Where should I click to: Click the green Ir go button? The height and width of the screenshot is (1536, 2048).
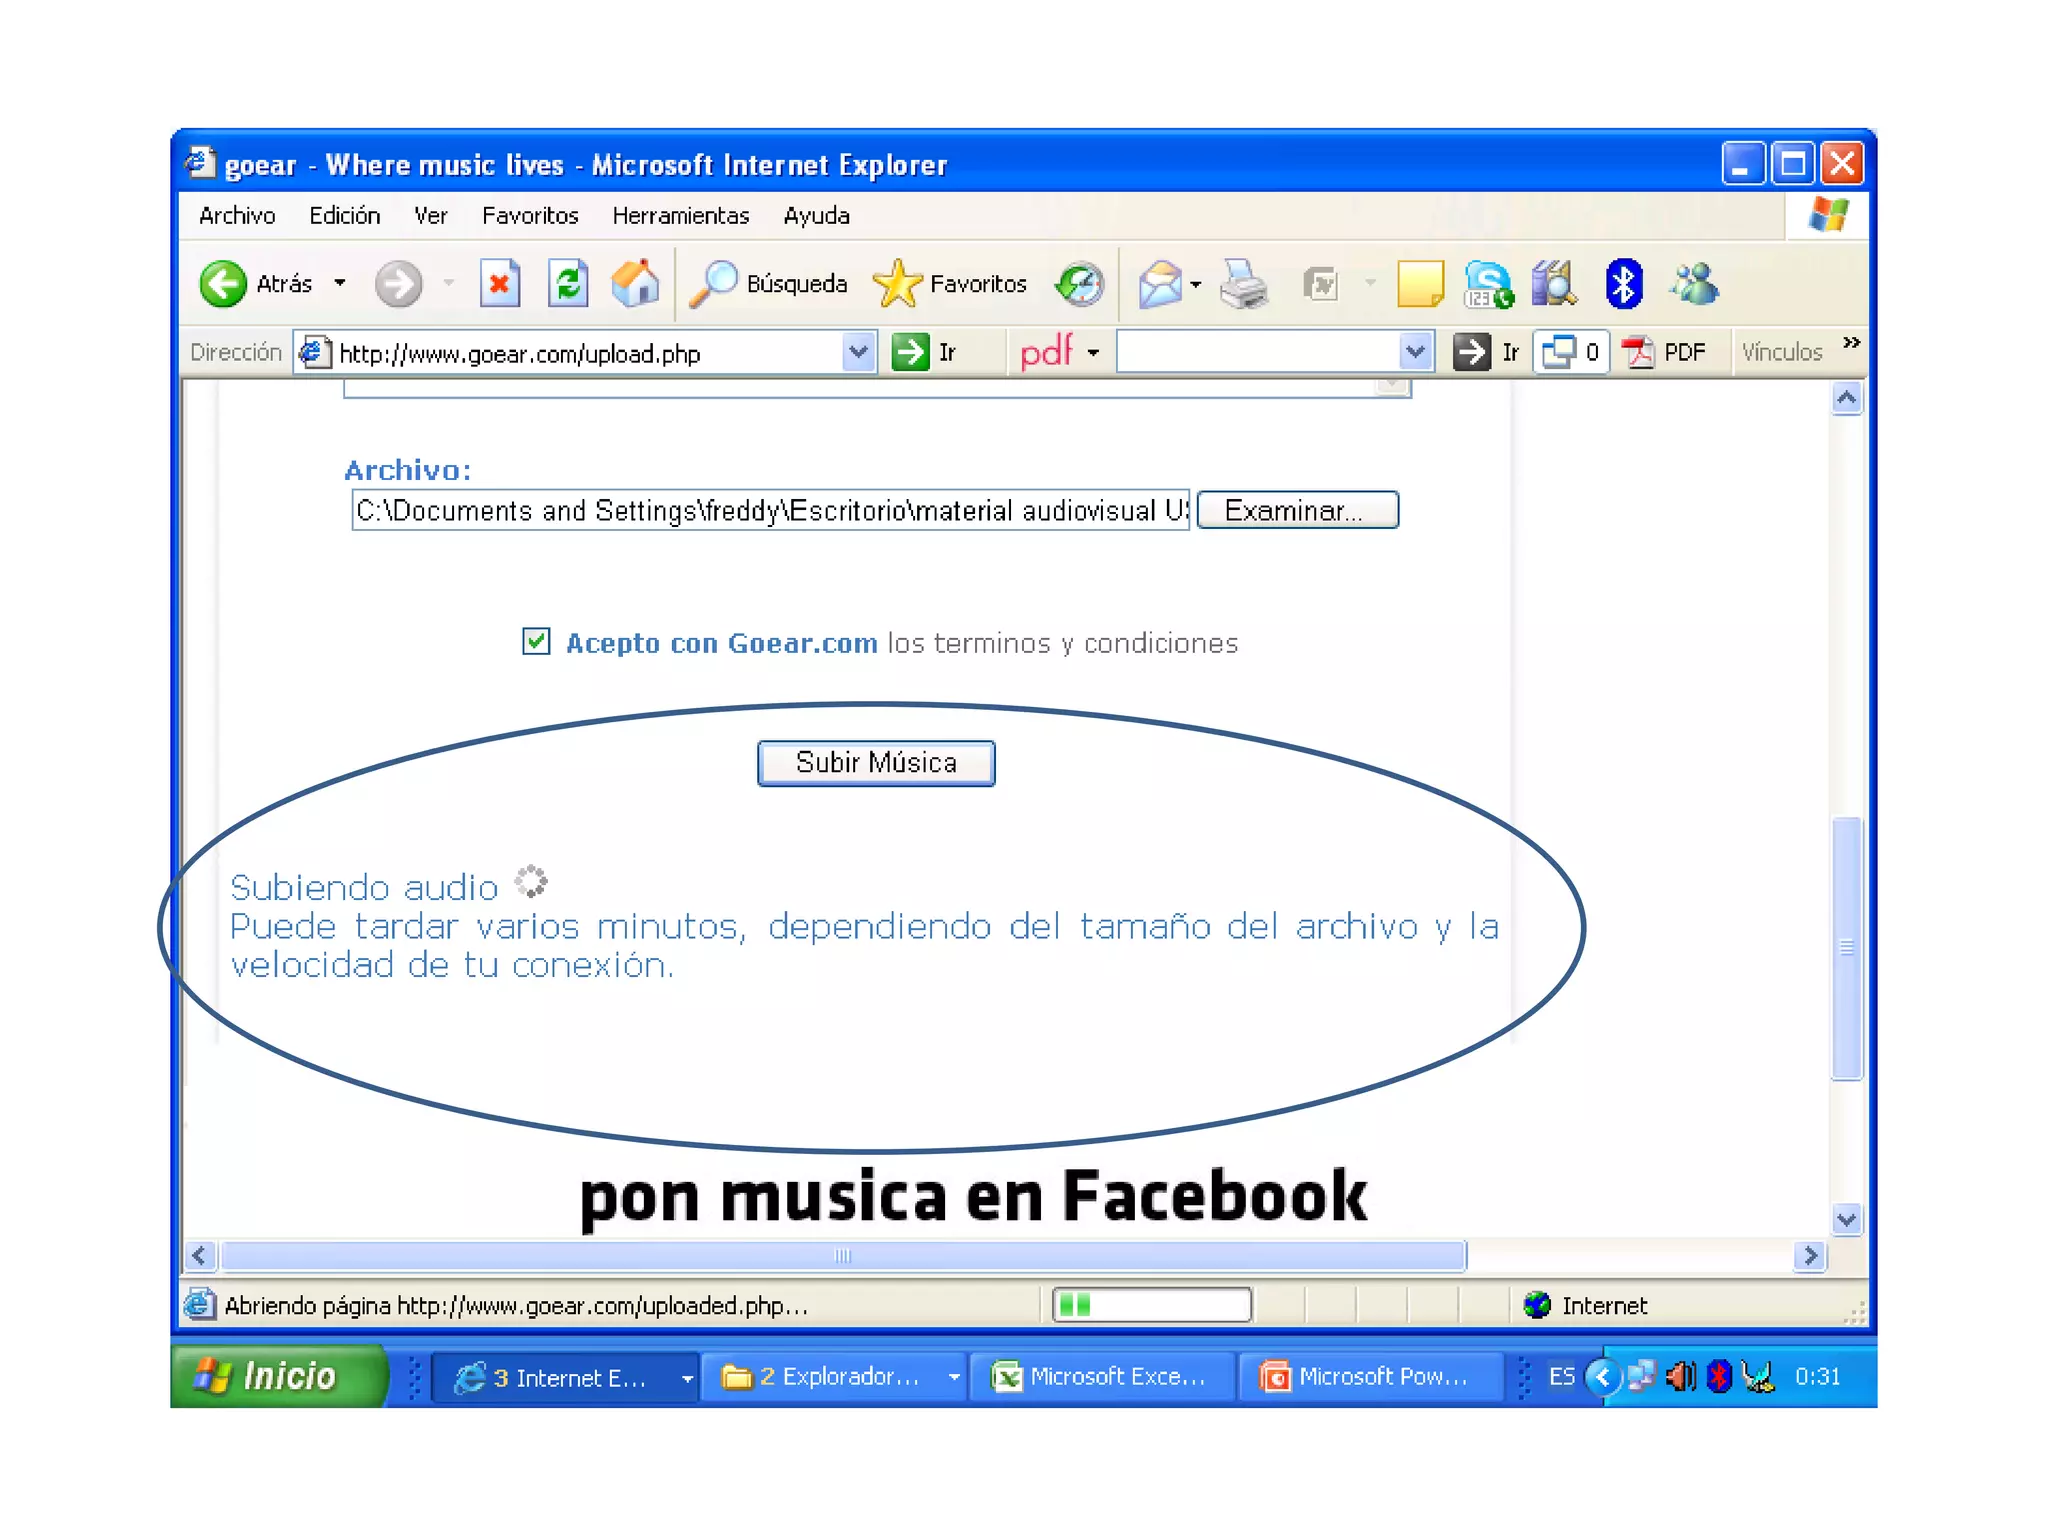[924, 352]
